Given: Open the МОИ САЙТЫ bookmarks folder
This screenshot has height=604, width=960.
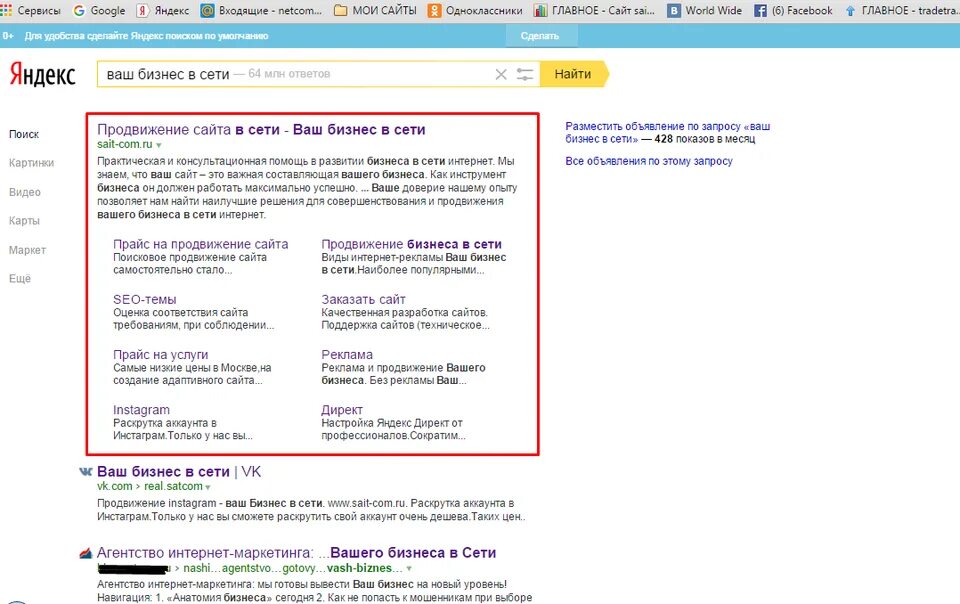Looking at the screenshot, I should click(x=375, y=10).
